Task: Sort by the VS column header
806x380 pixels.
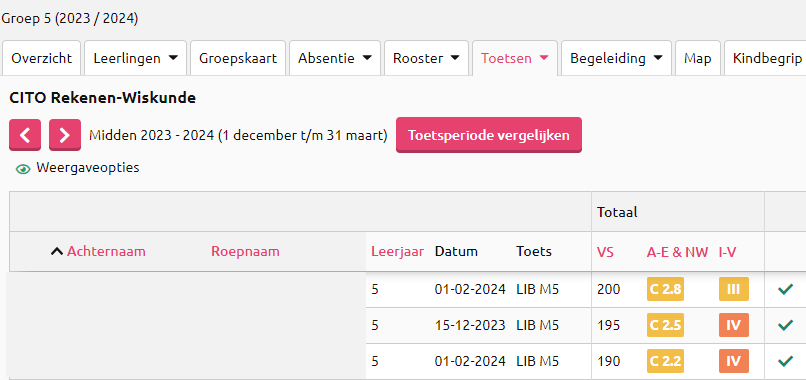Action: coord(605,251)
